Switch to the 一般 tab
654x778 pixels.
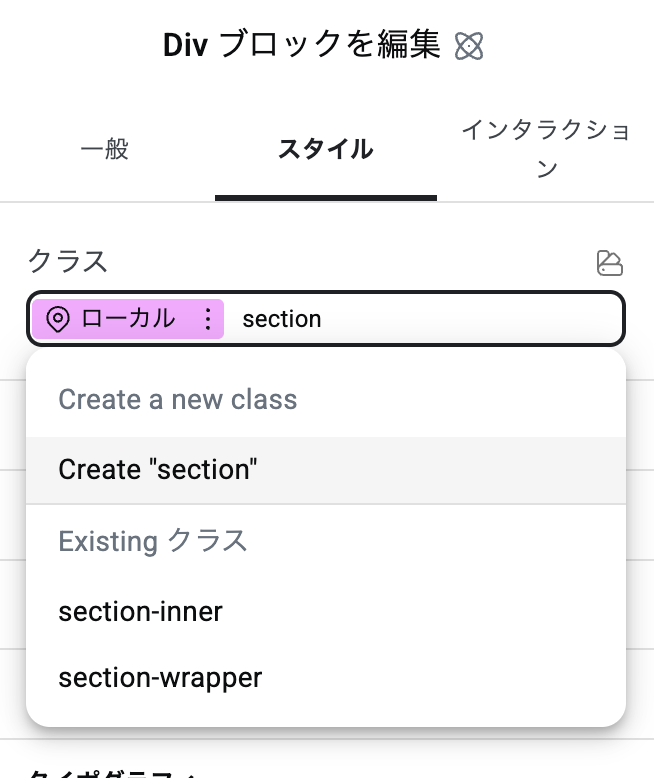click(105, 150)
